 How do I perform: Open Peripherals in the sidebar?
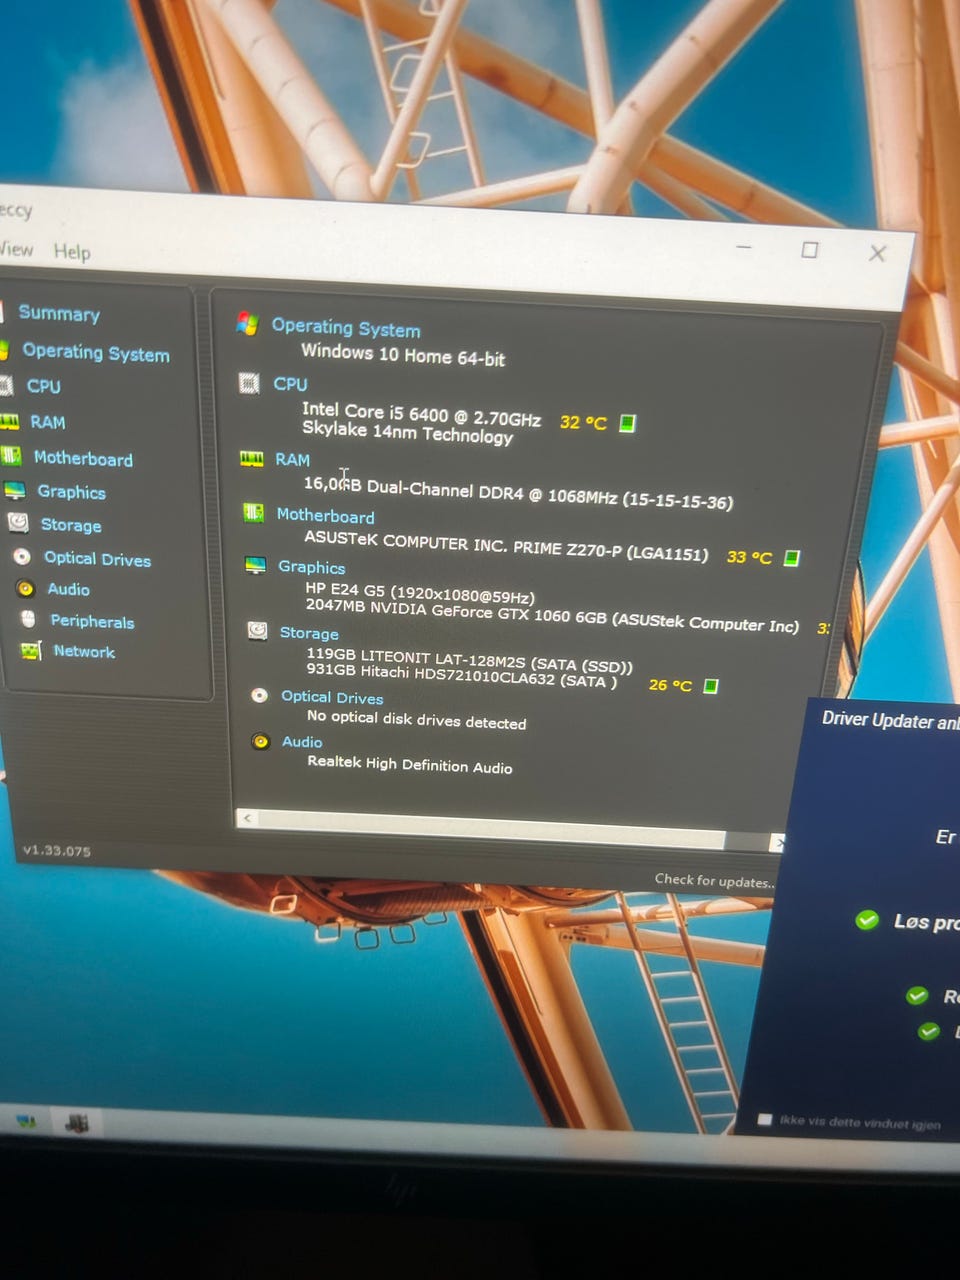point(92,621)
